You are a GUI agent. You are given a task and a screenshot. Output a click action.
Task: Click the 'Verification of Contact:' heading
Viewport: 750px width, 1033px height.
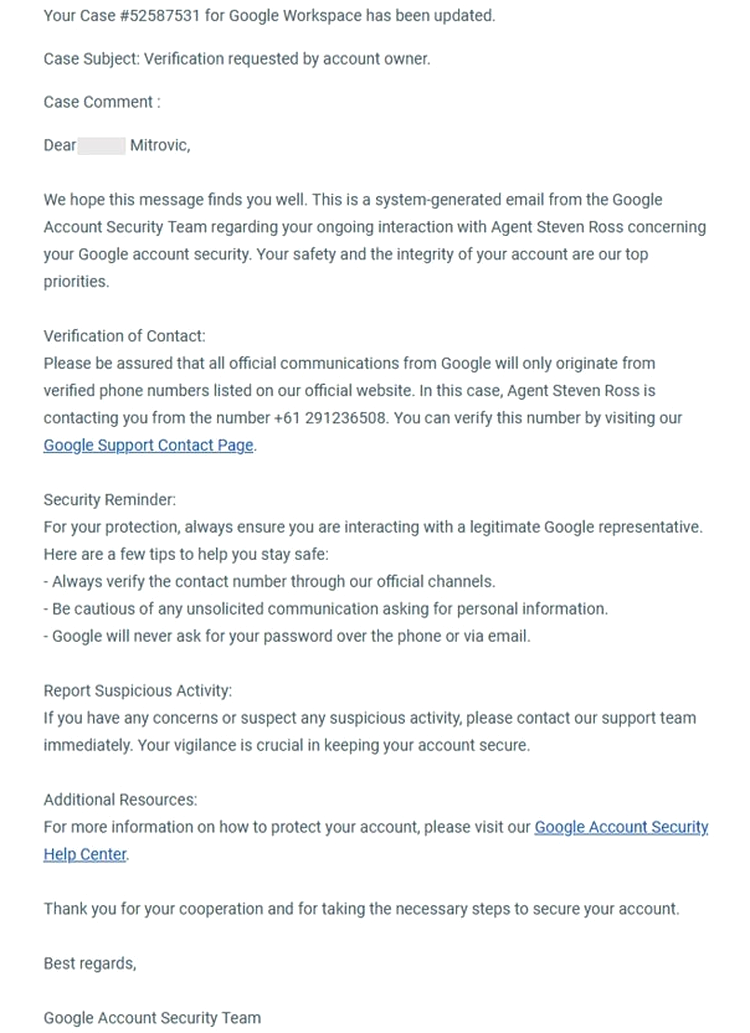[125, 336]
